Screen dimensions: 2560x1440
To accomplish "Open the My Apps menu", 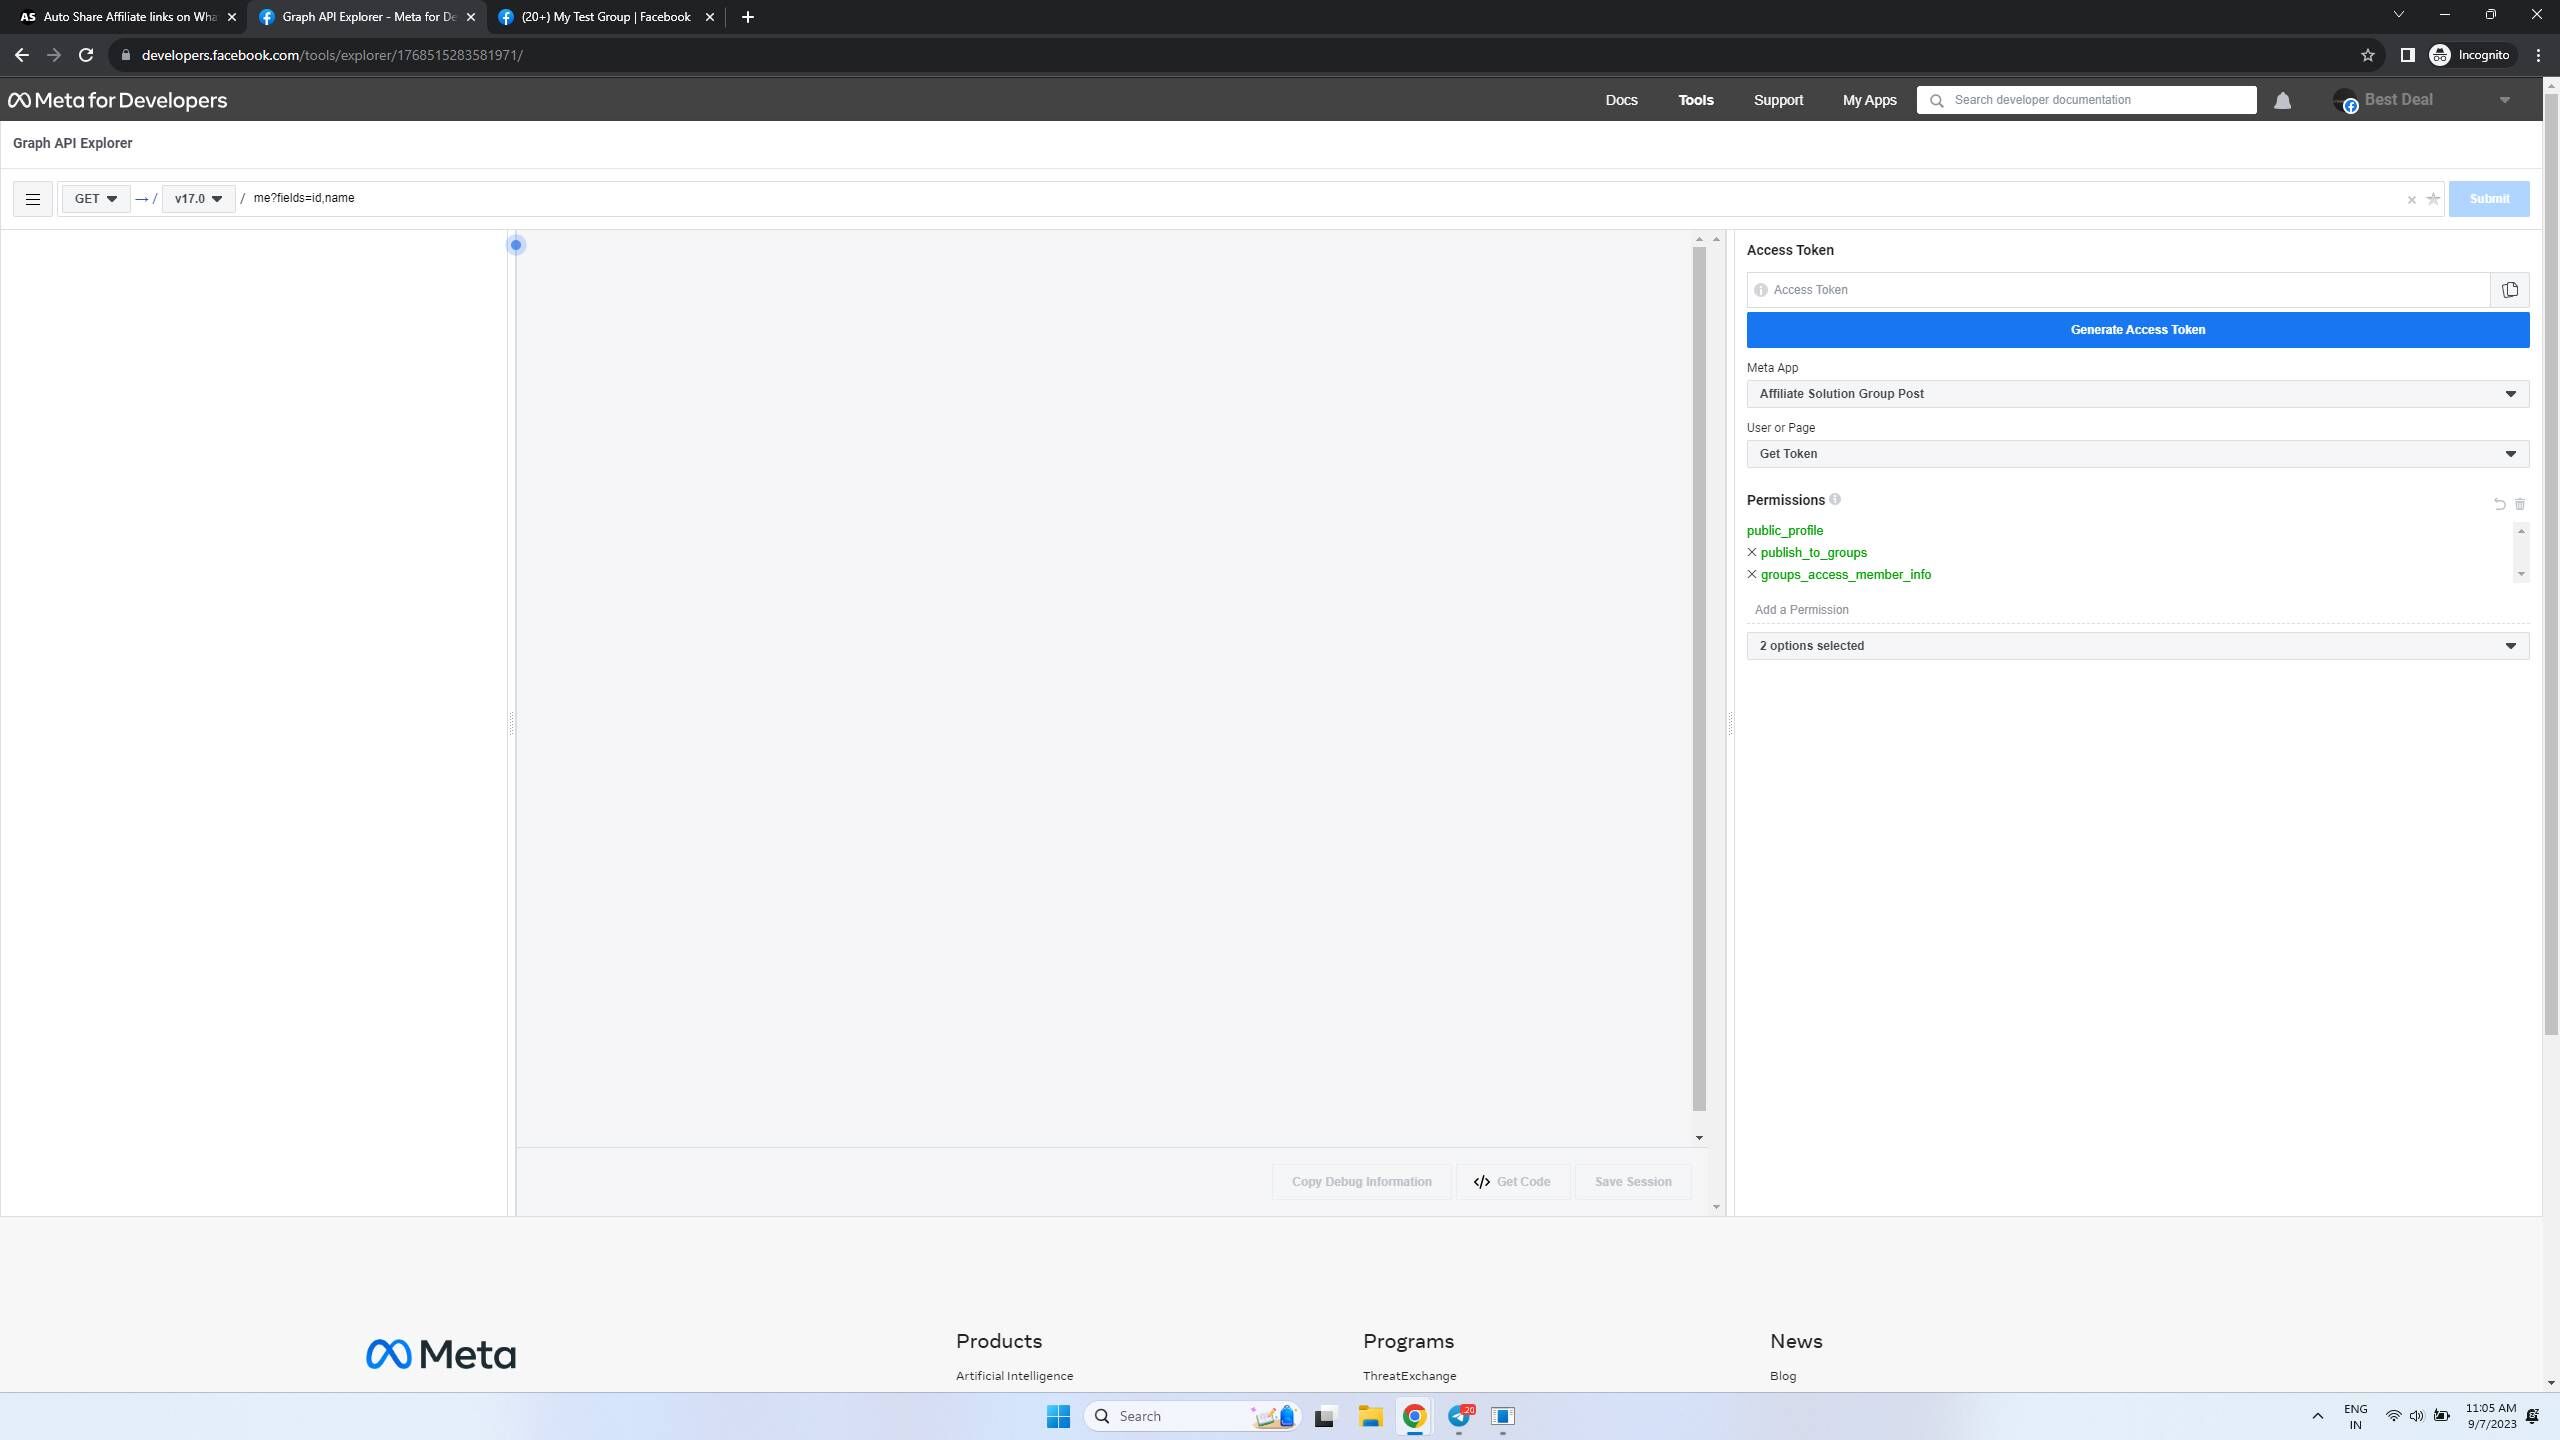I will [1869, 100].
